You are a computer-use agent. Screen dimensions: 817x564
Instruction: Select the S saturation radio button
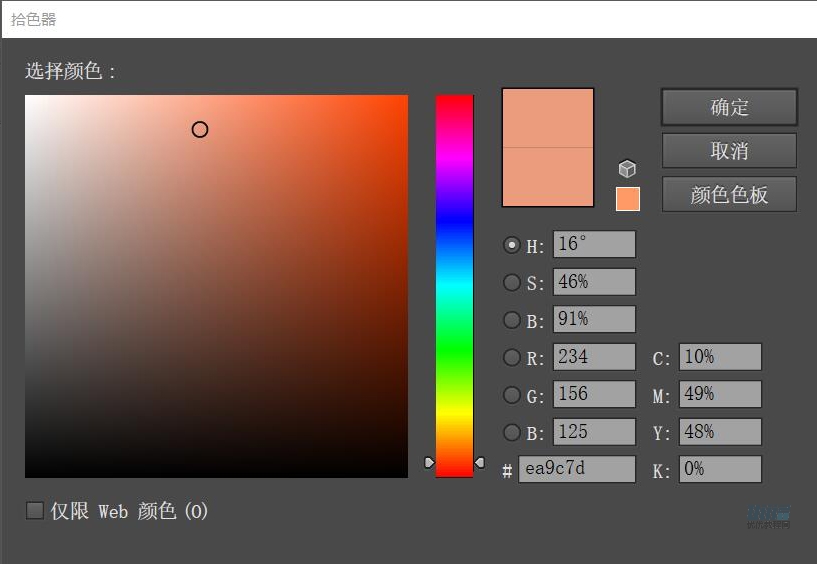point(512,283)
